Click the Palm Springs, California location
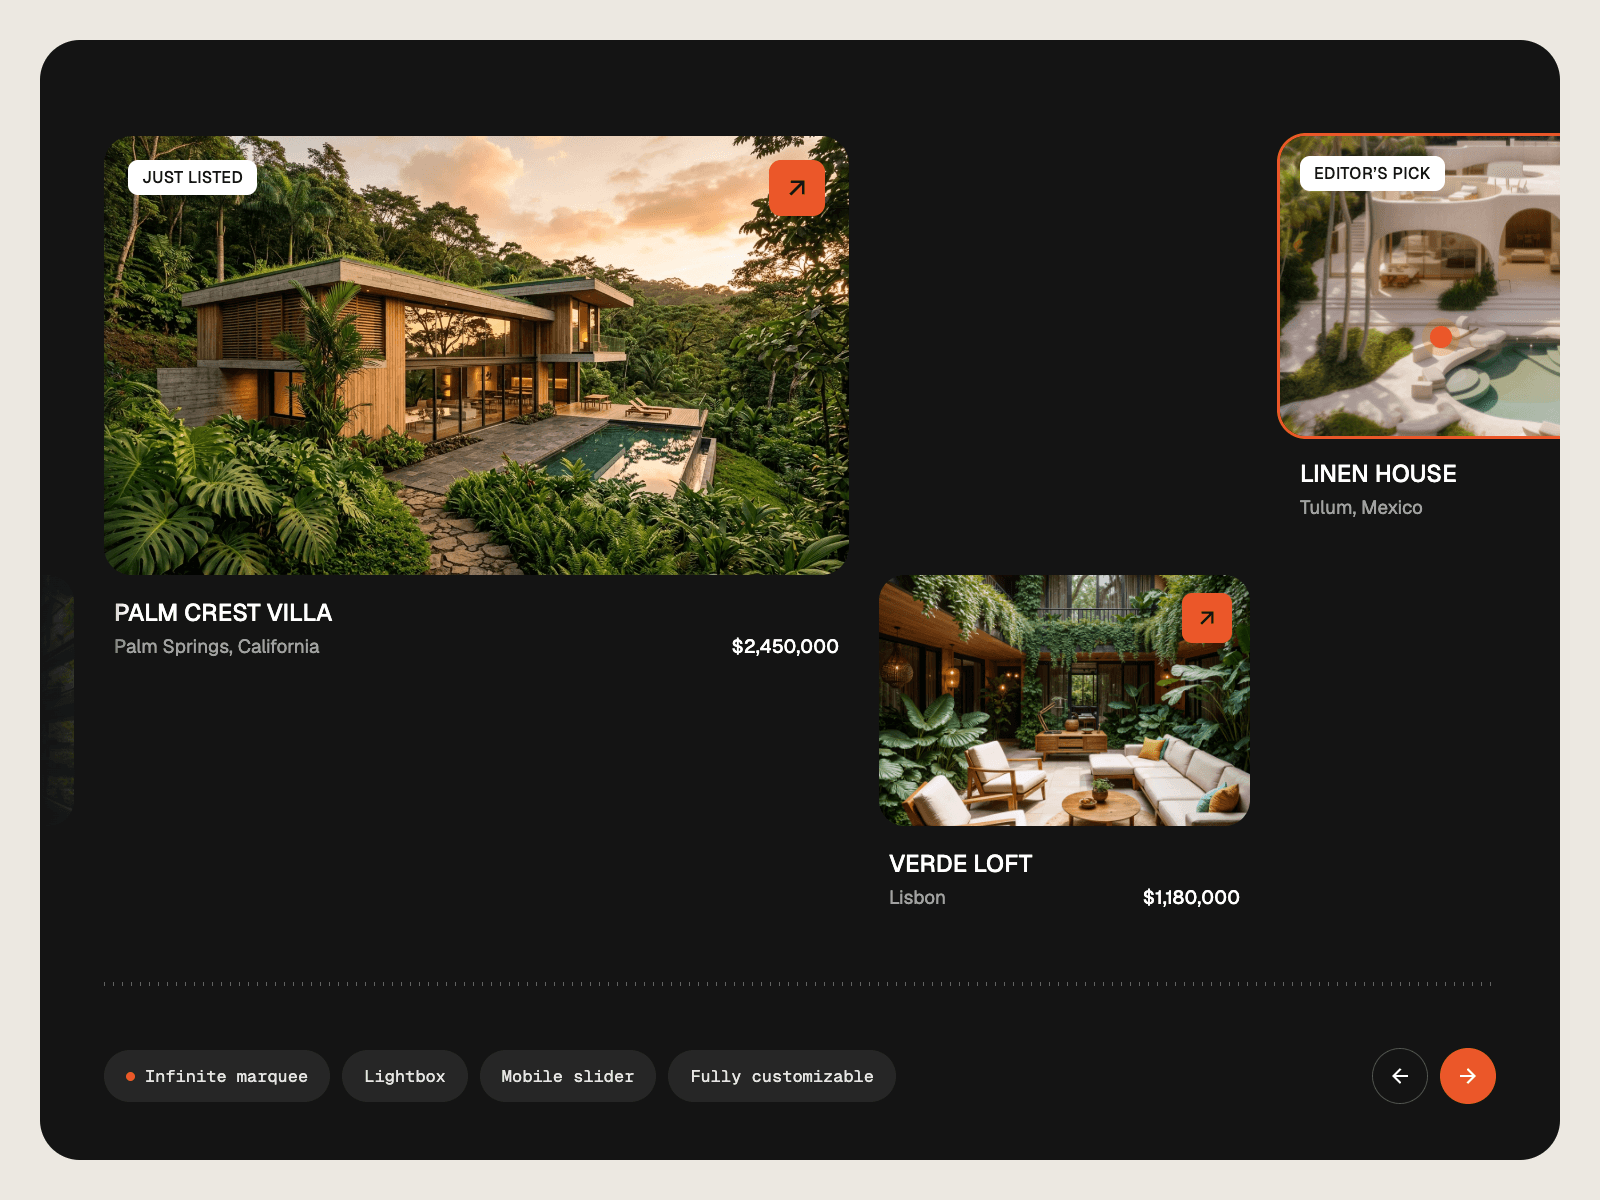This screenshot has width=1600, height=1200. coord(217,647)
